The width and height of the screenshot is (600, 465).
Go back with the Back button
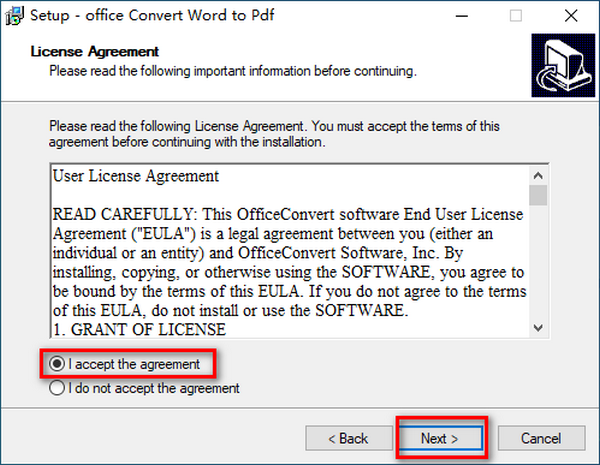pos(349,438)
